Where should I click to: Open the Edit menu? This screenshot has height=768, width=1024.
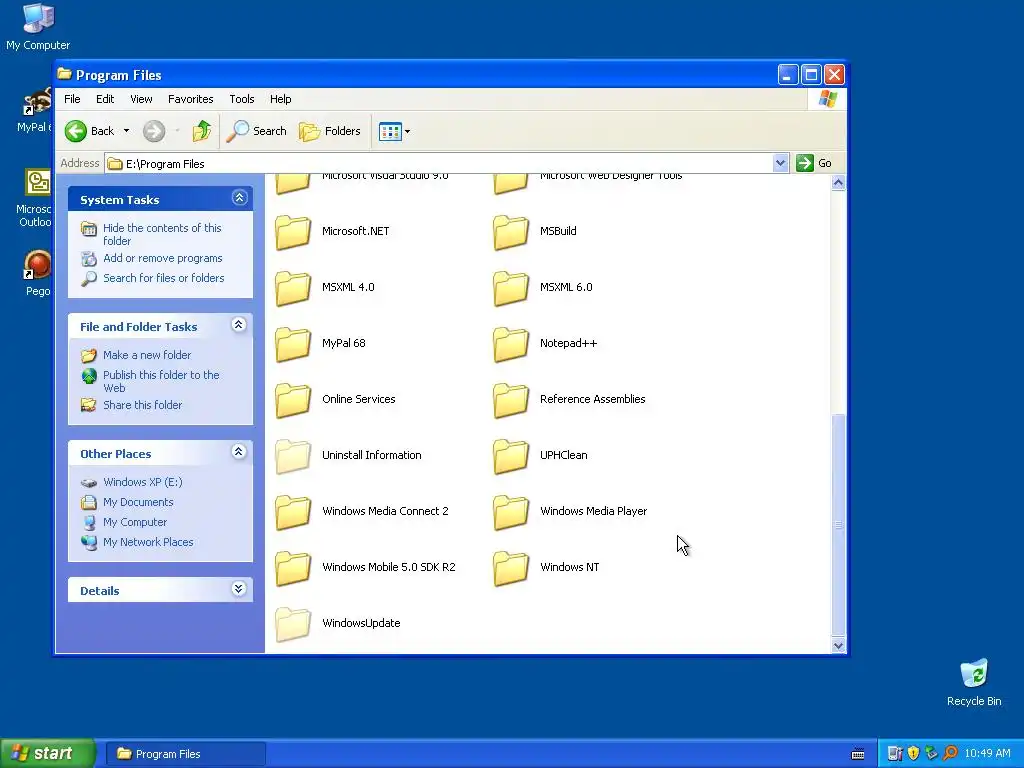click(105, 99)
